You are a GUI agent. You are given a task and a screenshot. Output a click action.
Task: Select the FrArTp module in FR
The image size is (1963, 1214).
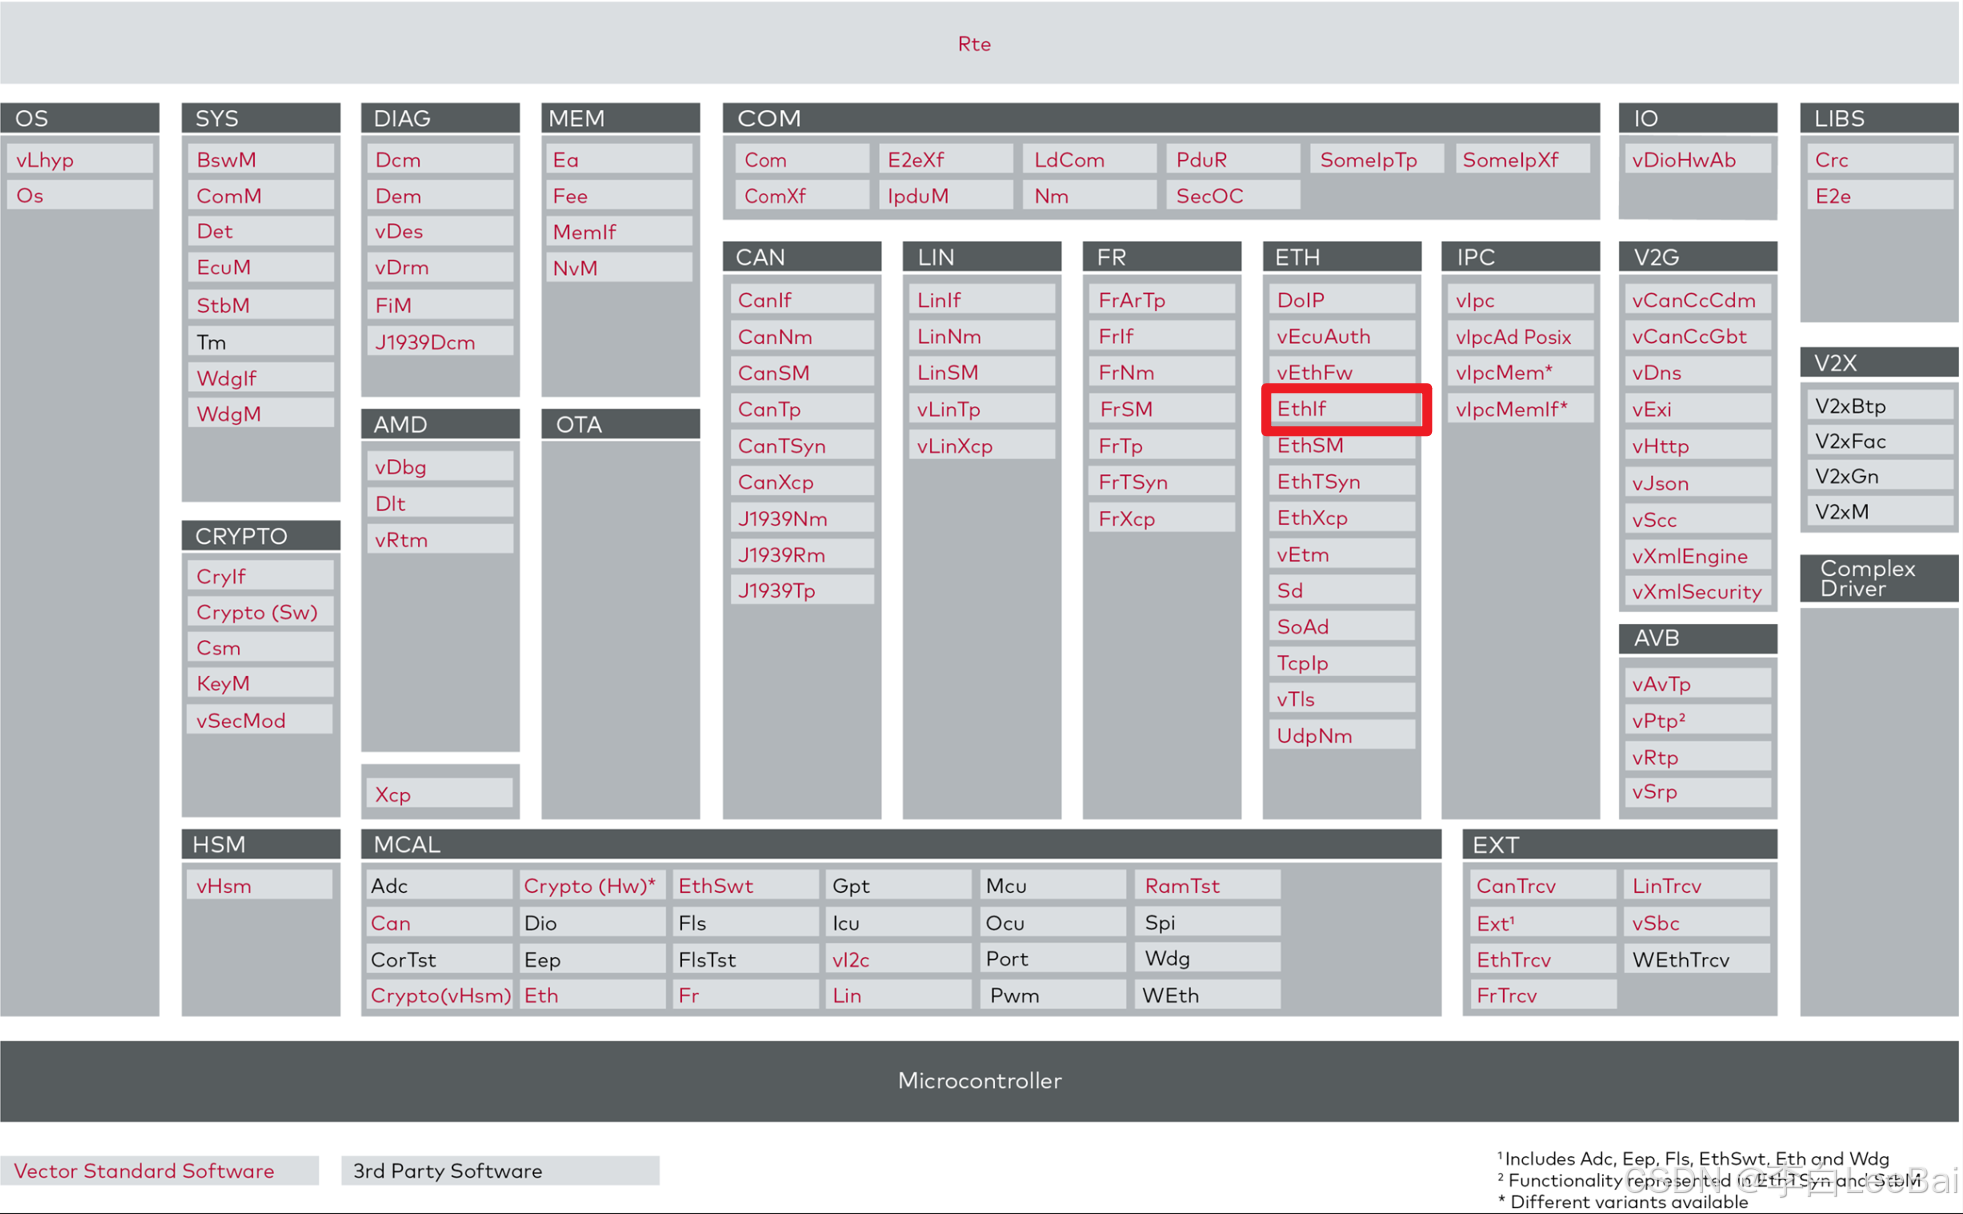[1161, 300]
